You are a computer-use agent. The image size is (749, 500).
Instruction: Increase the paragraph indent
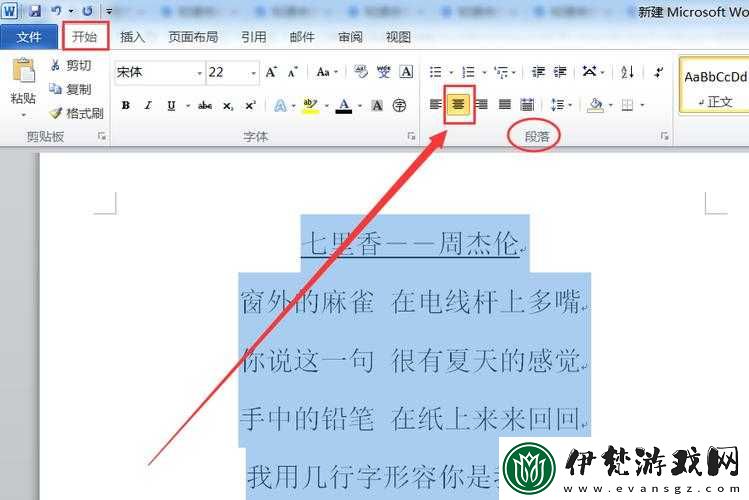(560, 72)
